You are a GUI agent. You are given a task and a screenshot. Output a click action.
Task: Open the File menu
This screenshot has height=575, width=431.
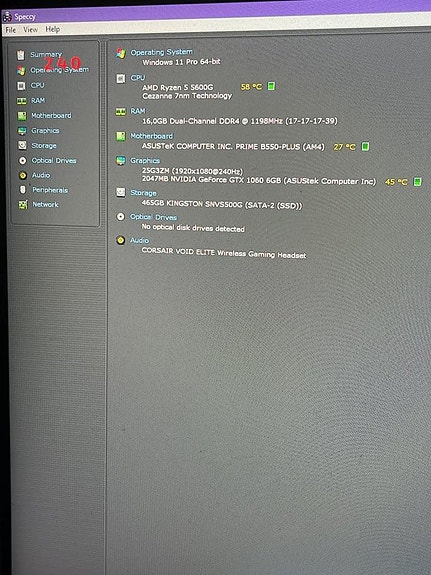pos(11,30)
